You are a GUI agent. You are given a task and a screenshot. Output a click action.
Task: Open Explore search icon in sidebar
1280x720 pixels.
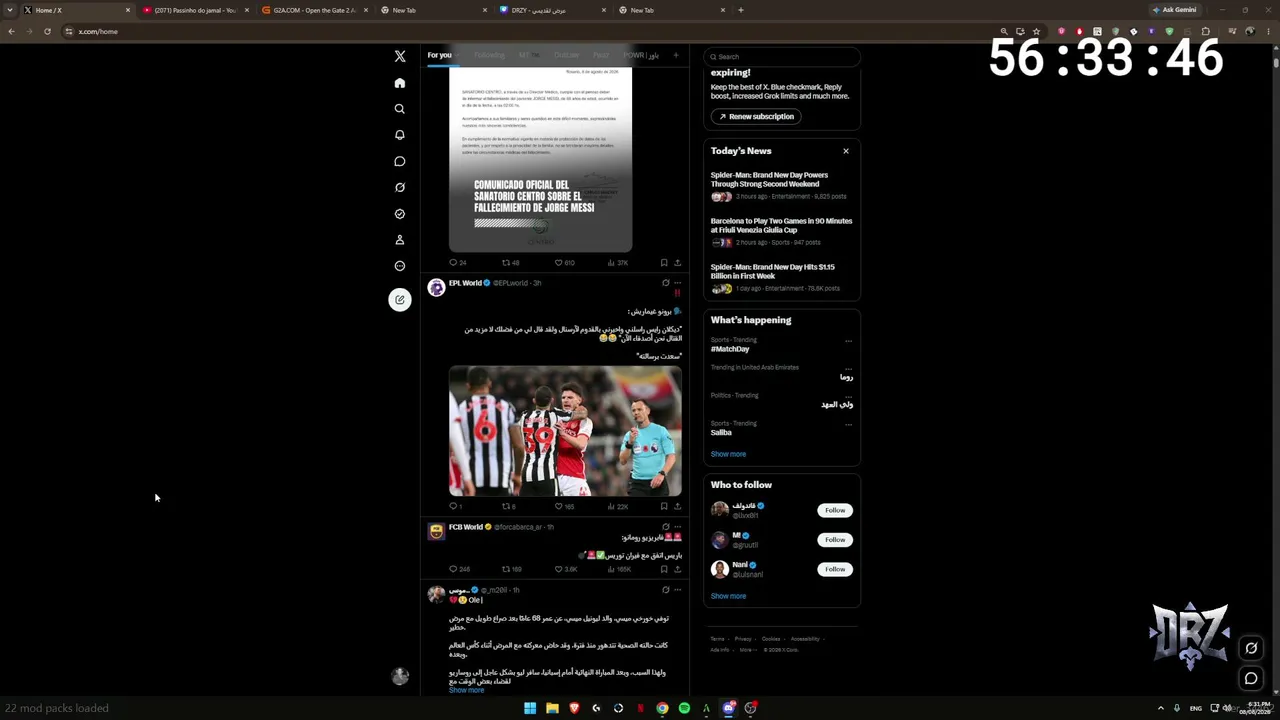[x=400, y=109]
